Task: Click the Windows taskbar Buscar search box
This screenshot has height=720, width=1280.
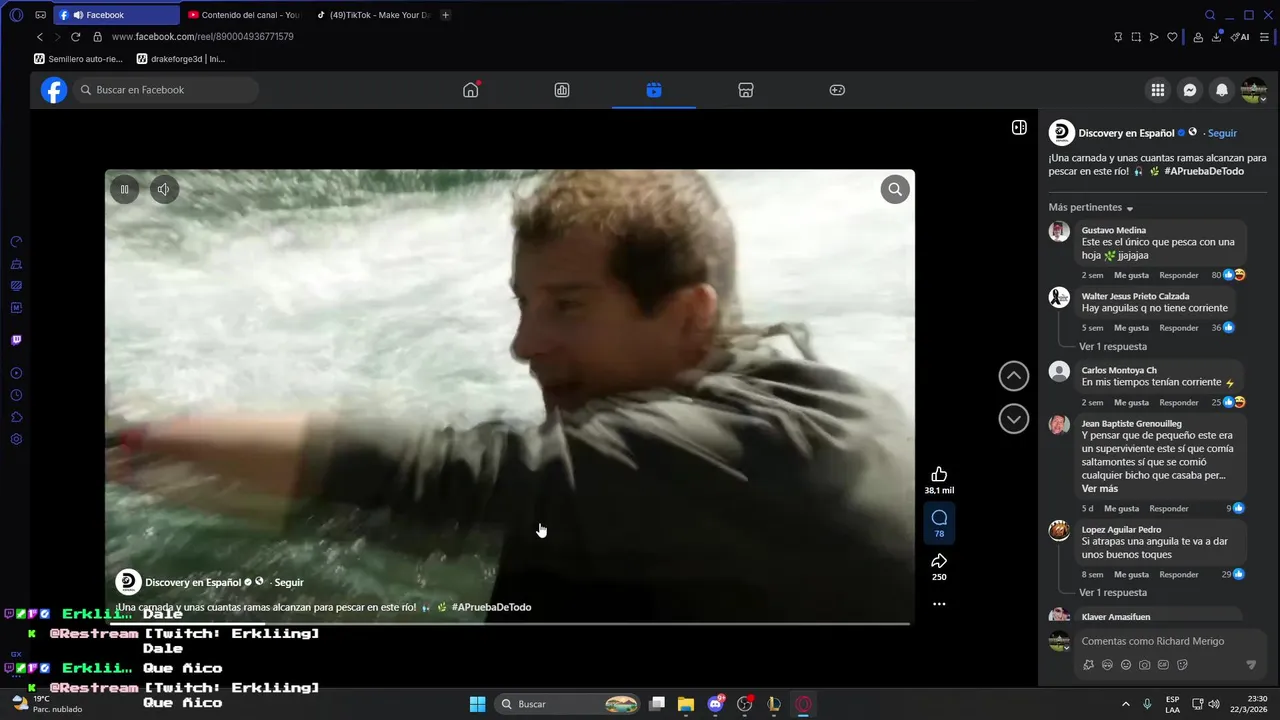Action: [x=568, y=704]
